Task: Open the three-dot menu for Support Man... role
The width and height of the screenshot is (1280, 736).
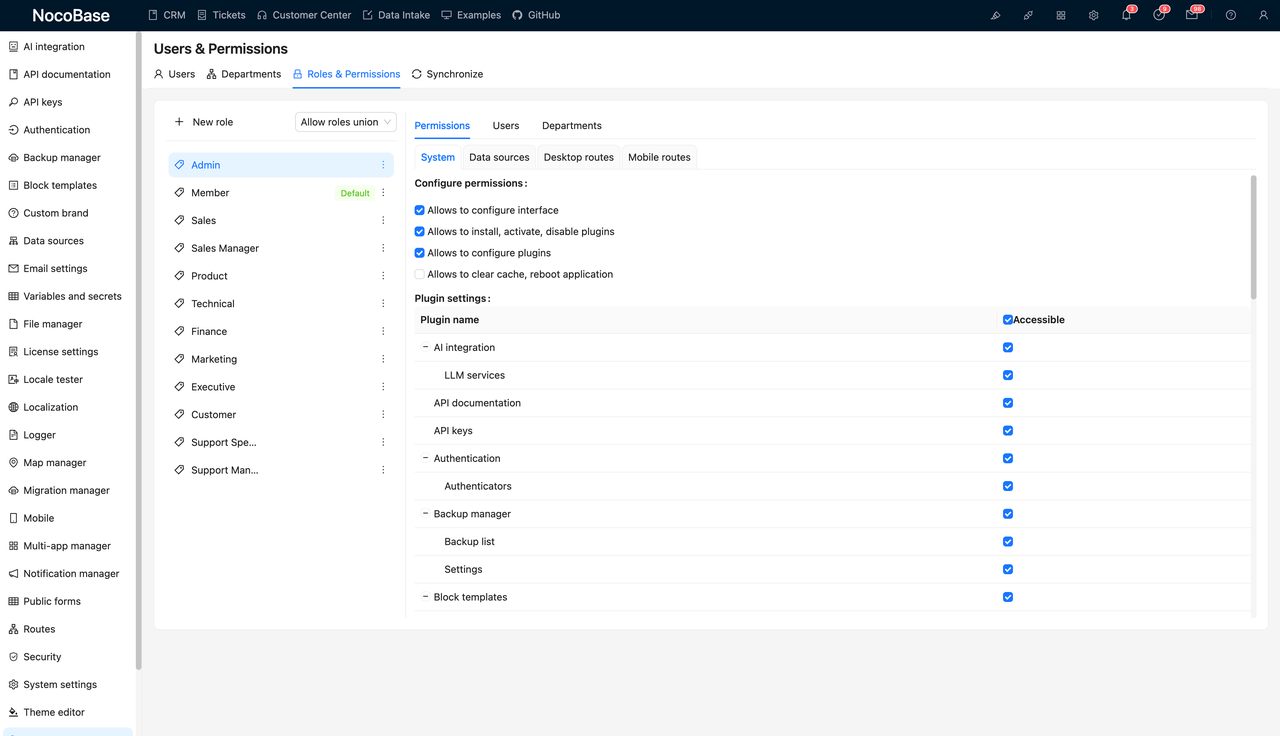Action: click(383, 470)
